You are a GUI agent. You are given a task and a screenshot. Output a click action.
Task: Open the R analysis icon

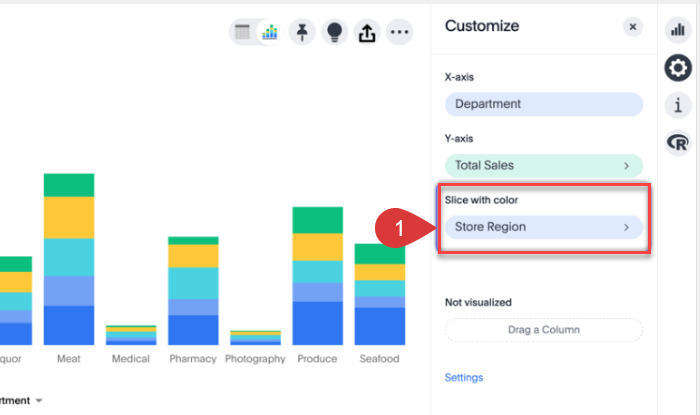pos(678,142)
